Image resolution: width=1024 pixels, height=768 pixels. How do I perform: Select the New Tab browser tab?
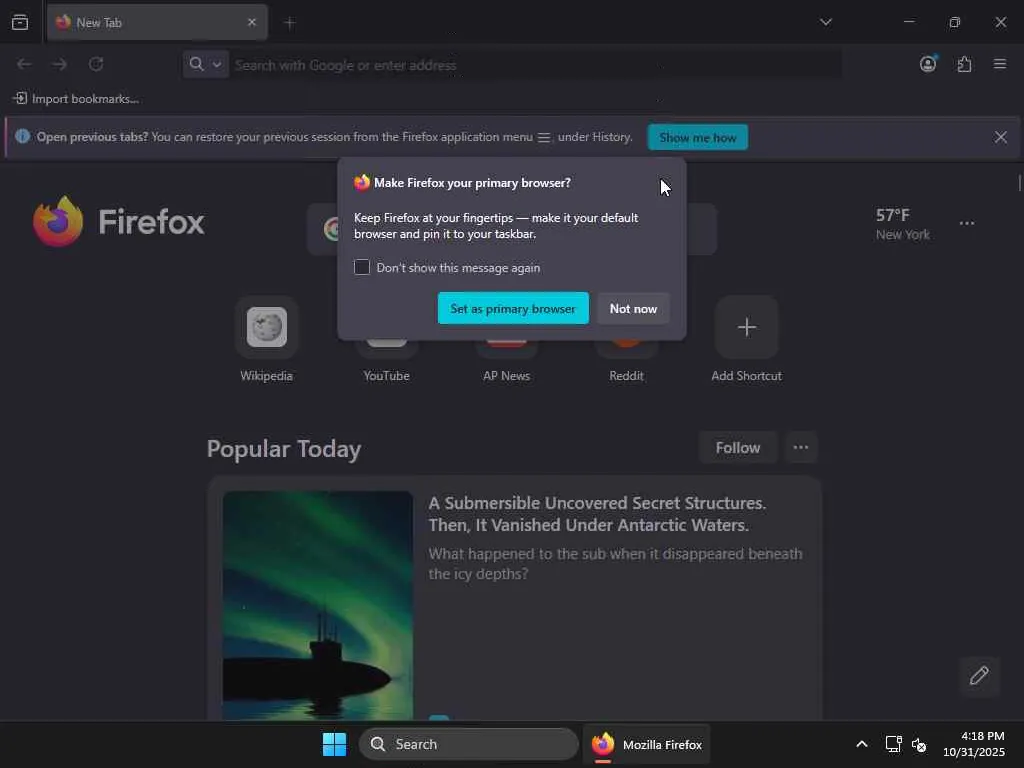pos(157,22)
